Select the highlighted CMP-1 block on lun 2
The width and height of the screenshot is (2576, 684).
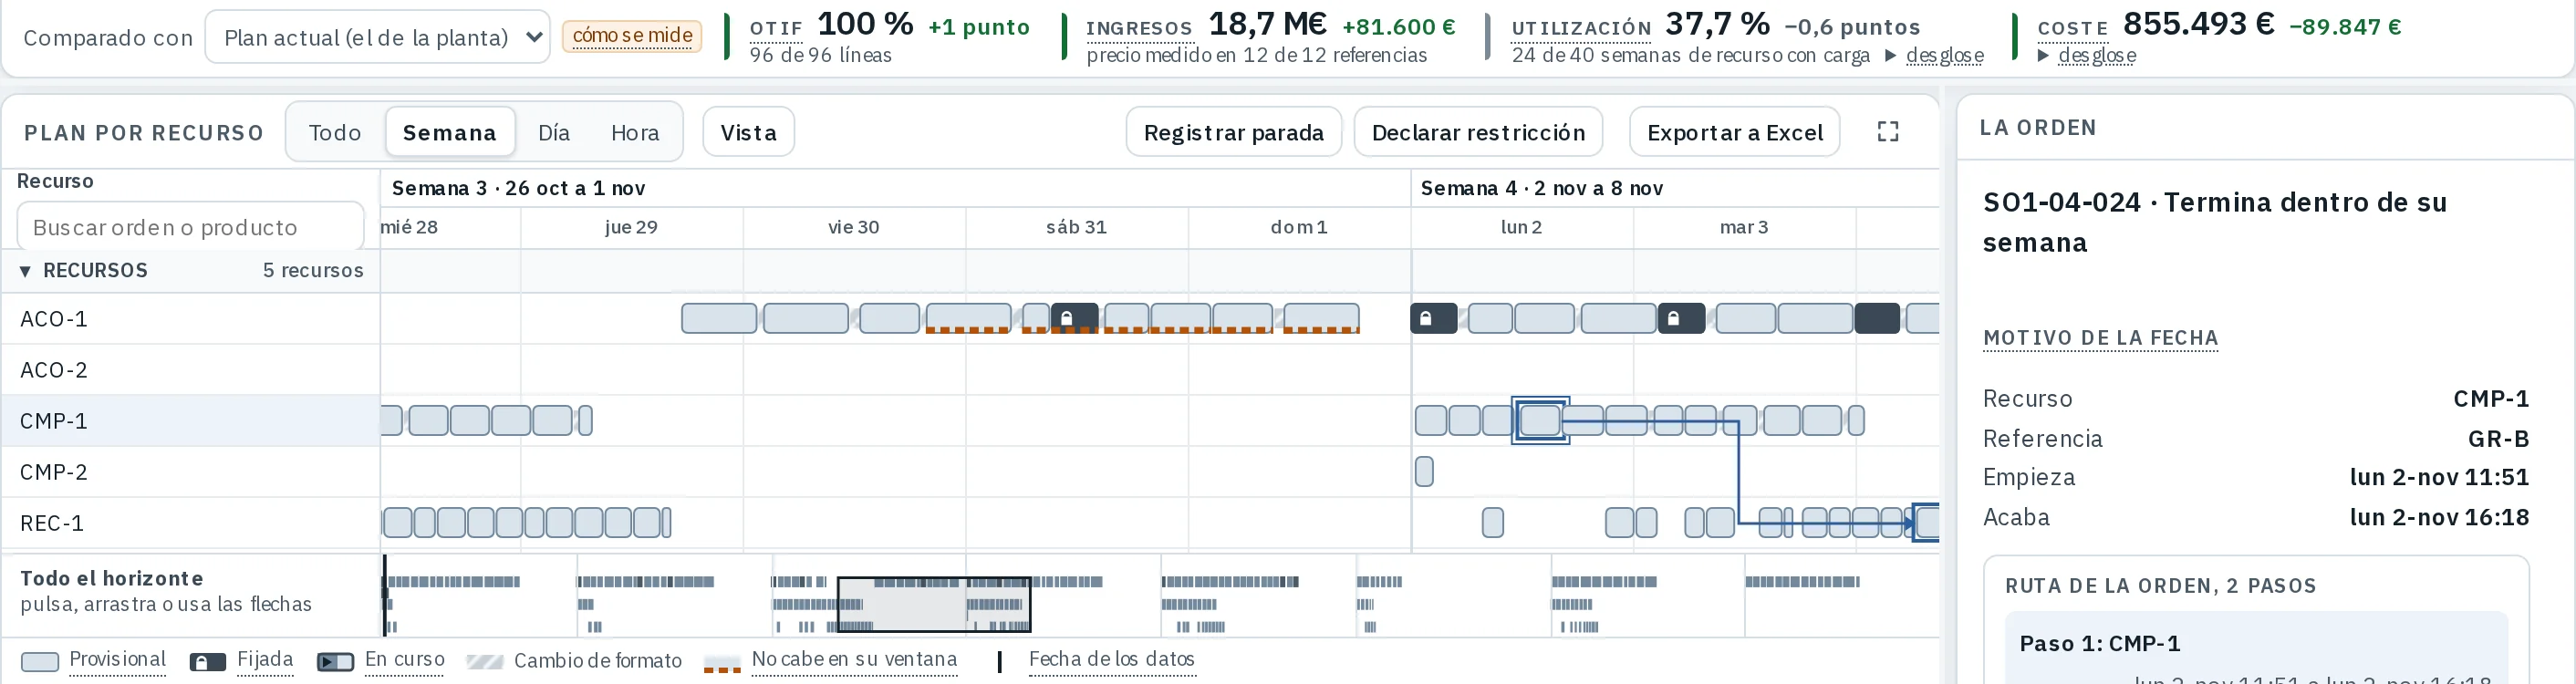click(1540, 420)
